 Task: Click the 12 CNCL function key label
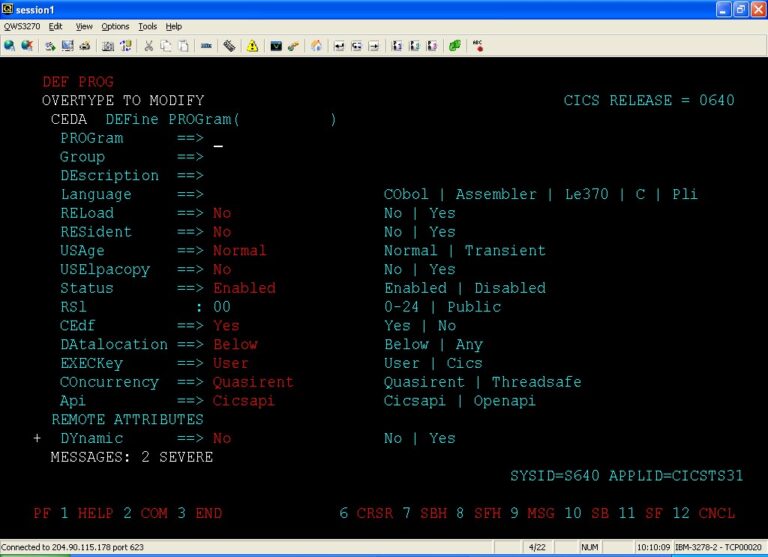(x=703, y=513)
